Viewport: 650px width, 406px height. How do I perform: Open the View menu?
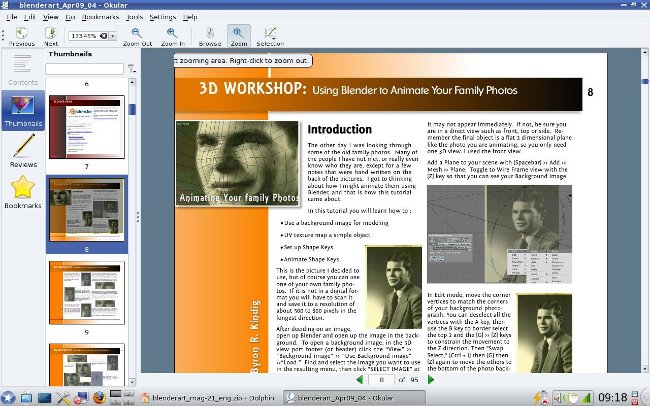[x=51, y=17]
